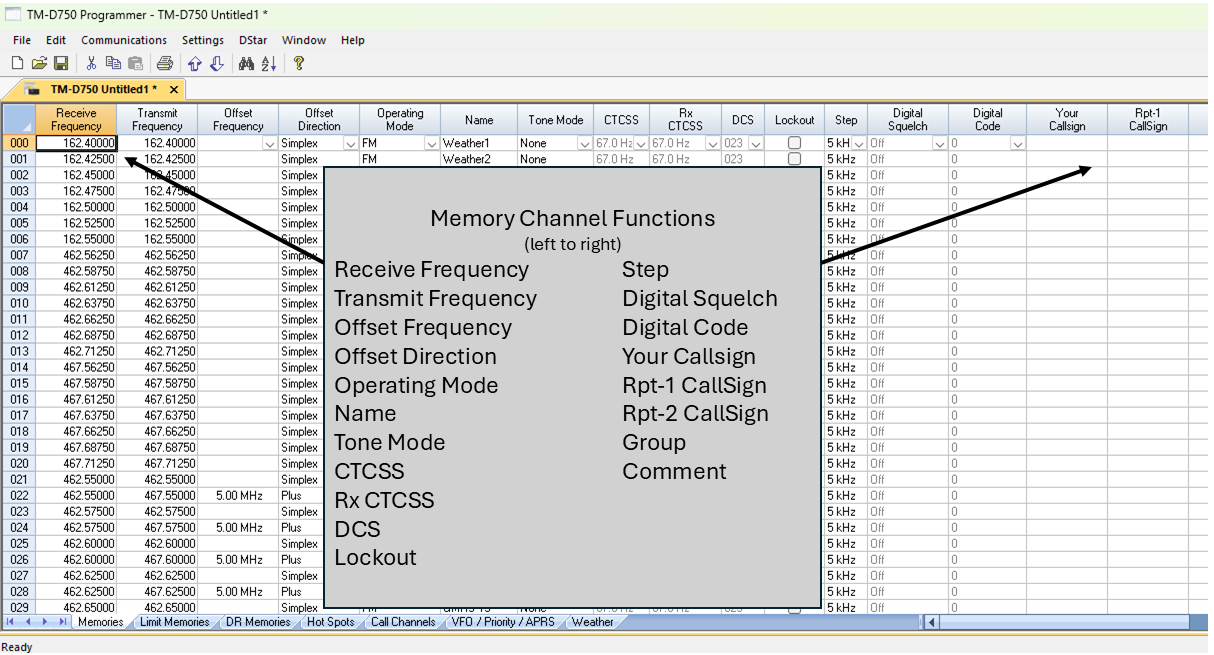Image resolution: width=1214 pixels, height=655 pixels.
Task: Go to the next sheet tab arrow
Action: point(45,622)
